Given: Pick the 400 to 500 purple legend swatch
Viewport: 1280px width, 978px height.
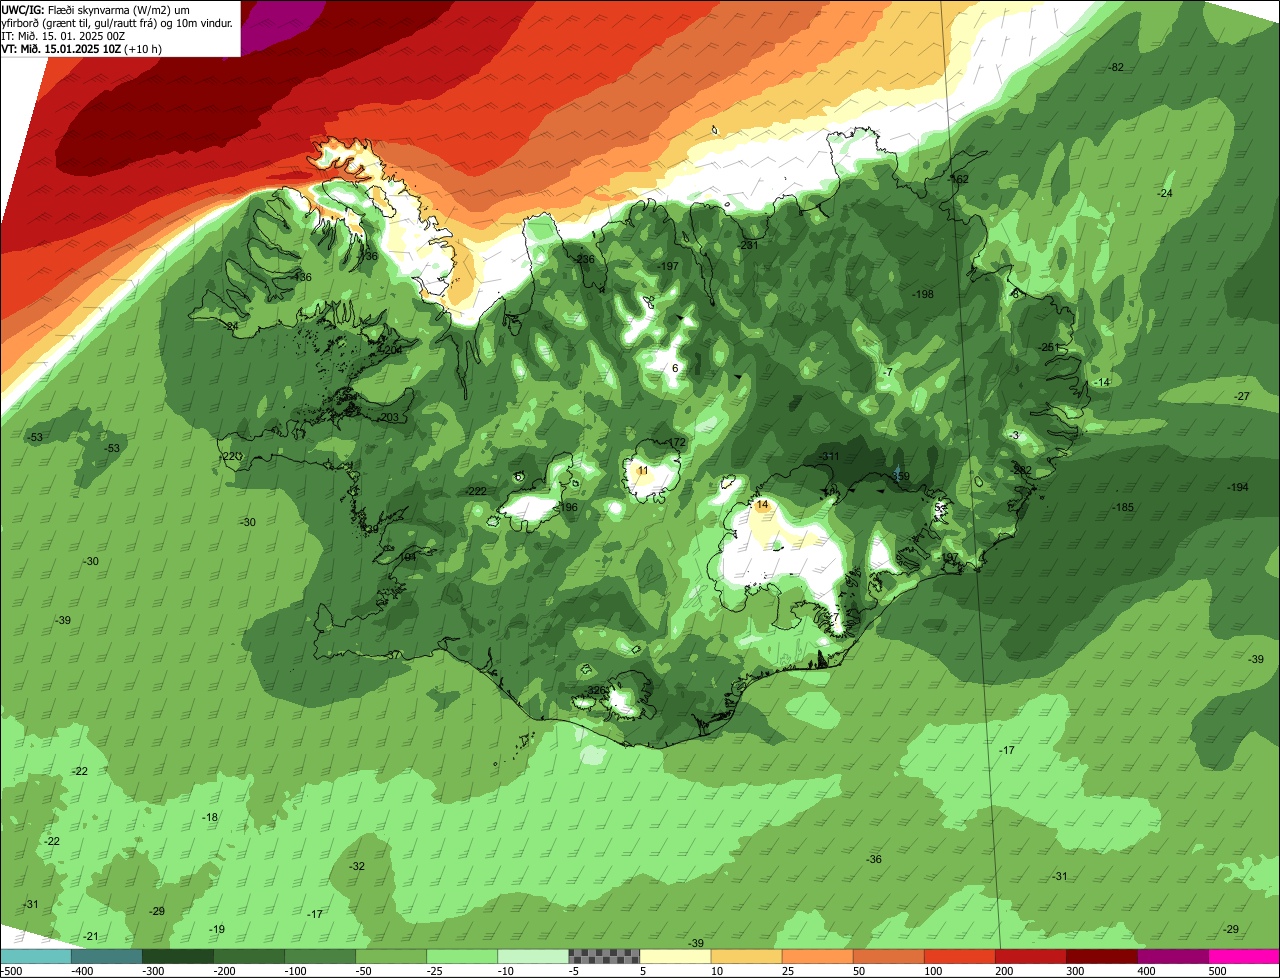Looking at the screenshot, I should pyautogui.click(x=1172, y=956).
